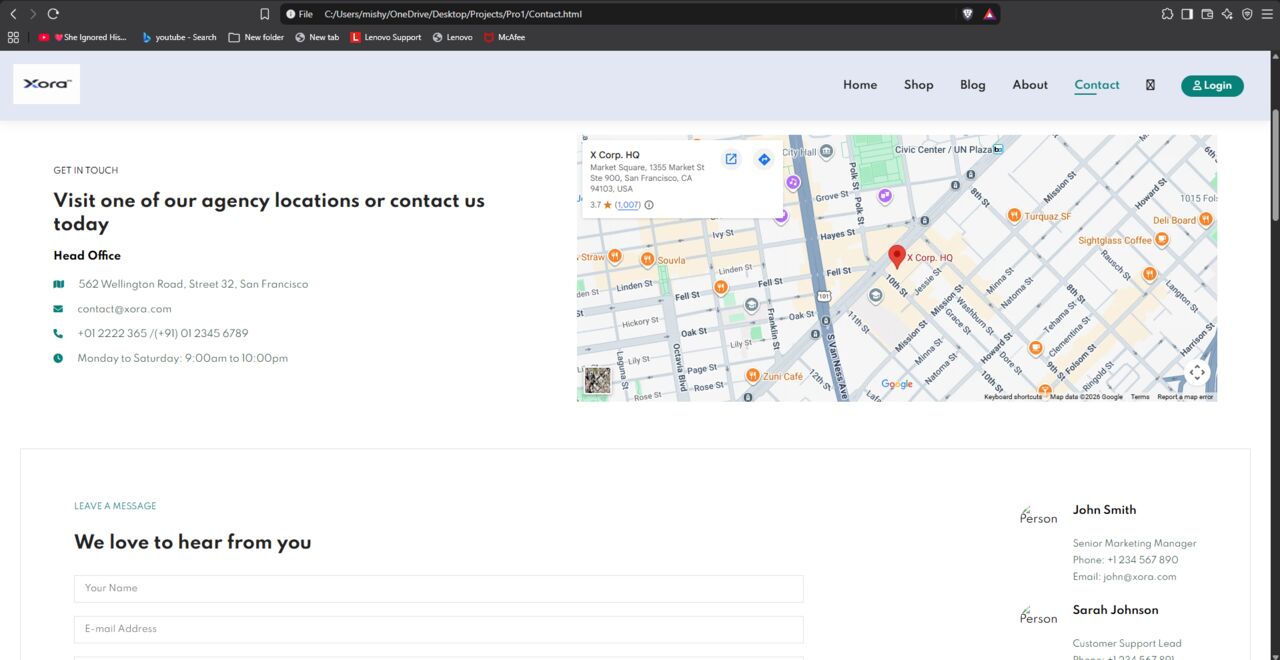Get directions to X Corp. HQ

(764, 159)
